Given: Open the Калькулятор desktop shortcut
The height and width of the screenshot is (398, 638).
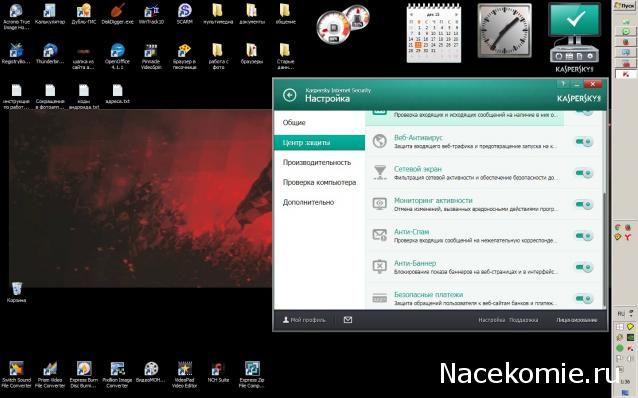Looking at the screenshot, I should [50, 14].
